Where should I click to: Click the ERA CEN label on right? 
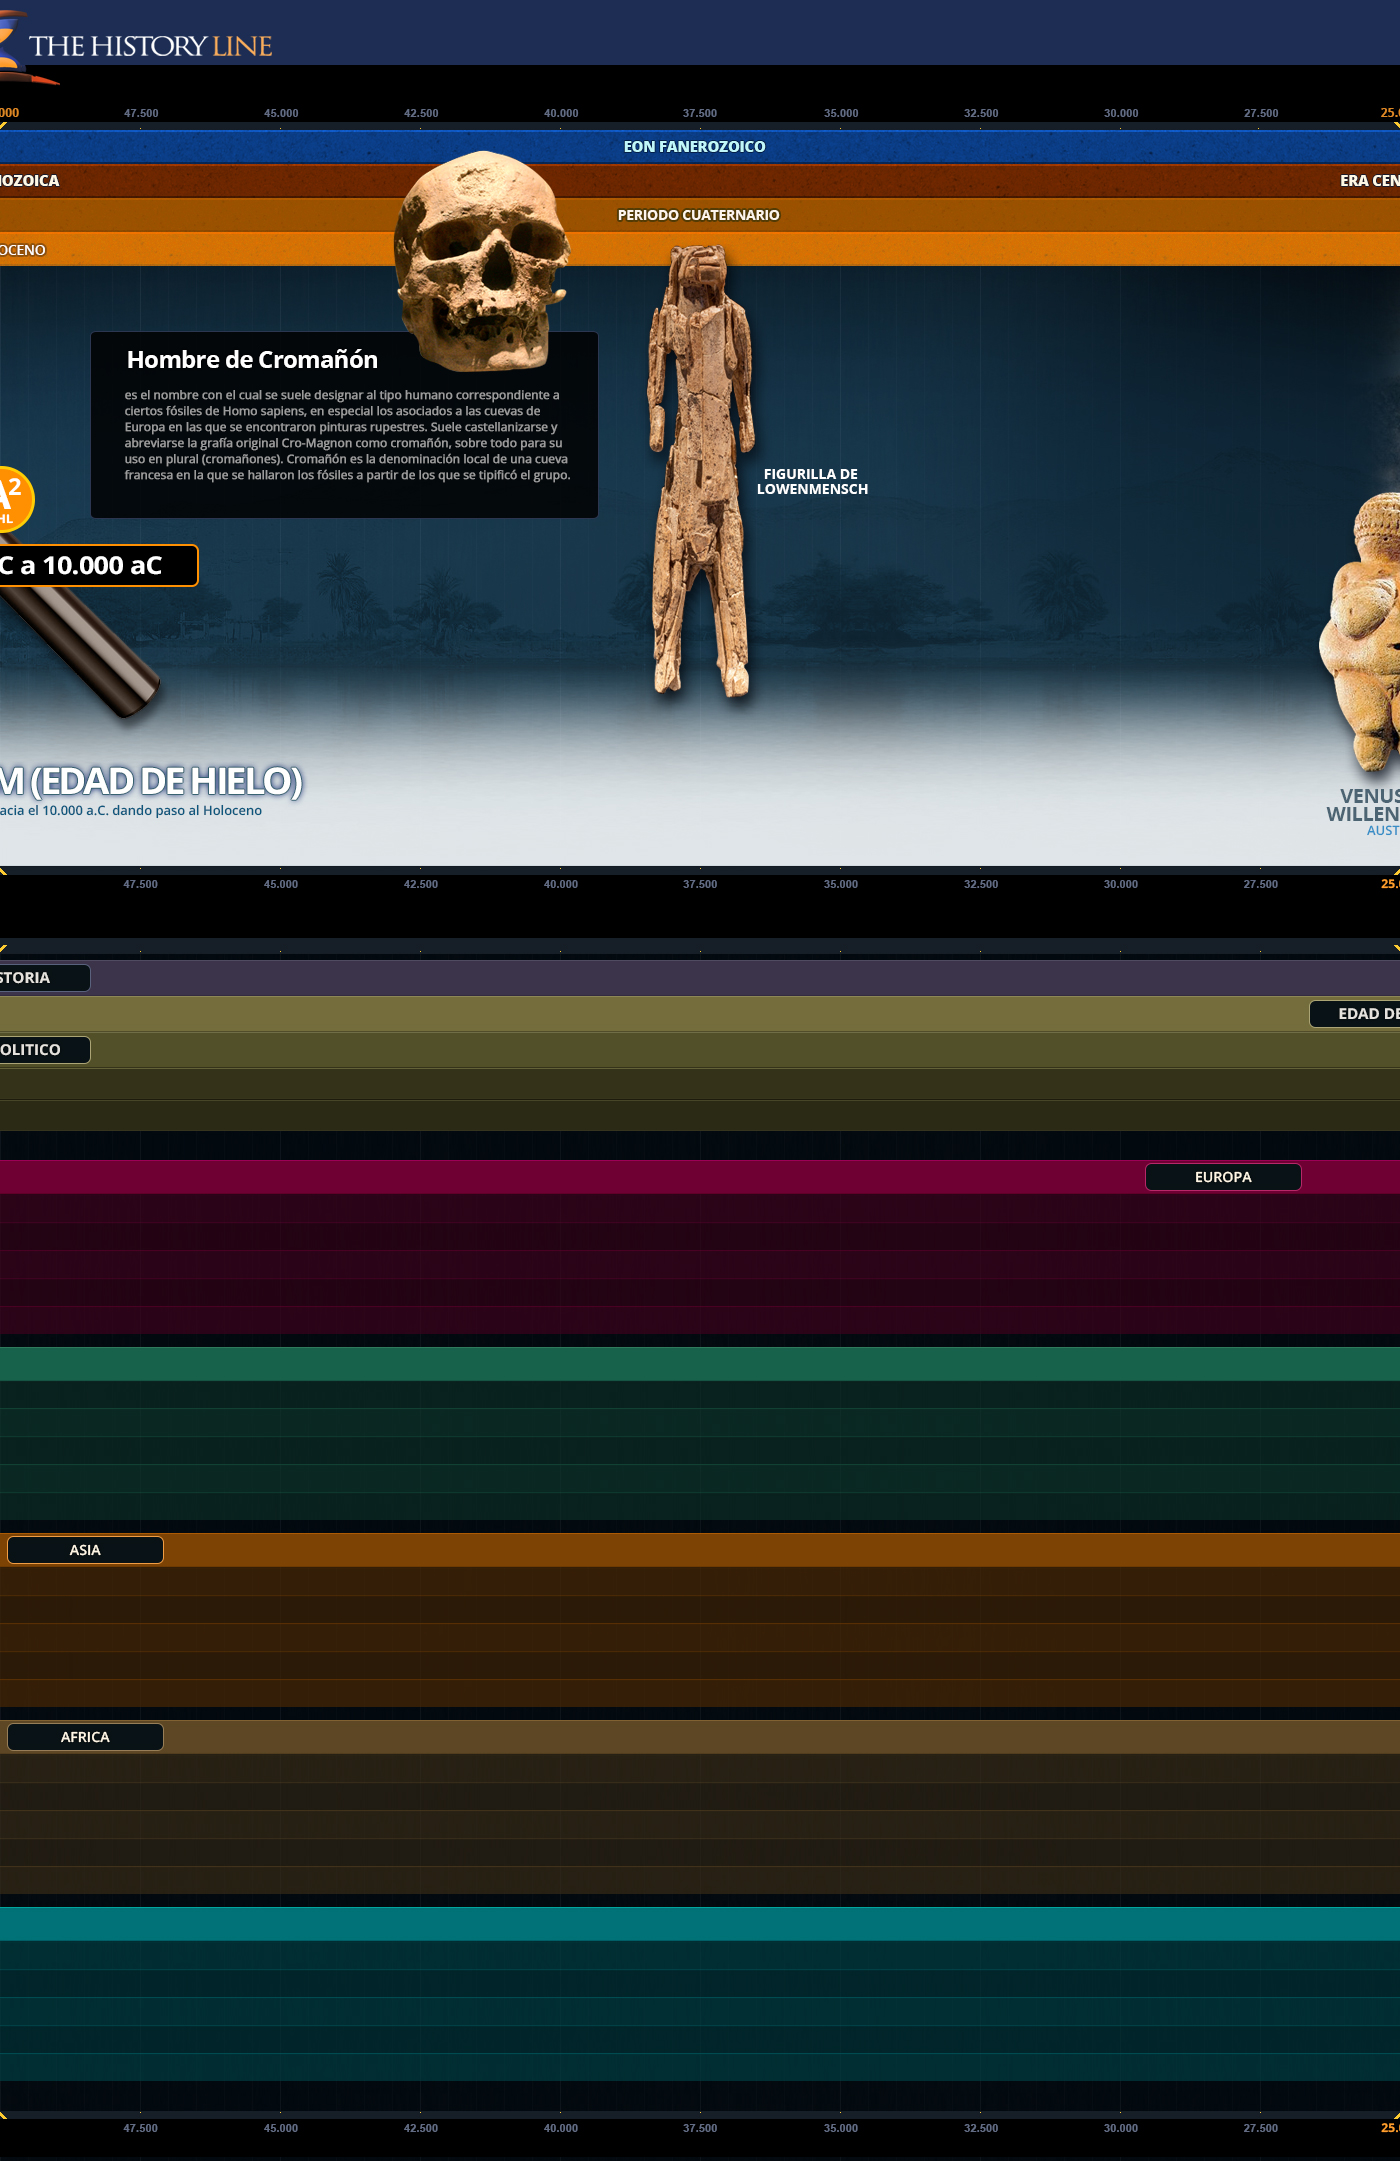pyautogui.click(x=1369, y=181)
